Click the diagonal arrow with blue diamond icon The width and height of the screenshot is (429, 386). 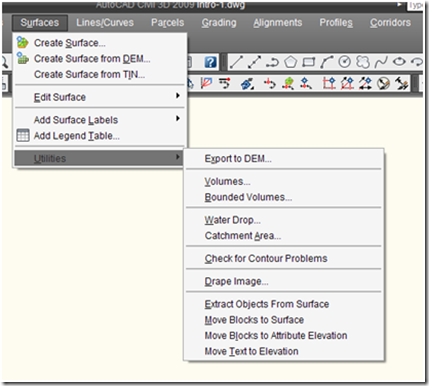(x=347, y=83)
